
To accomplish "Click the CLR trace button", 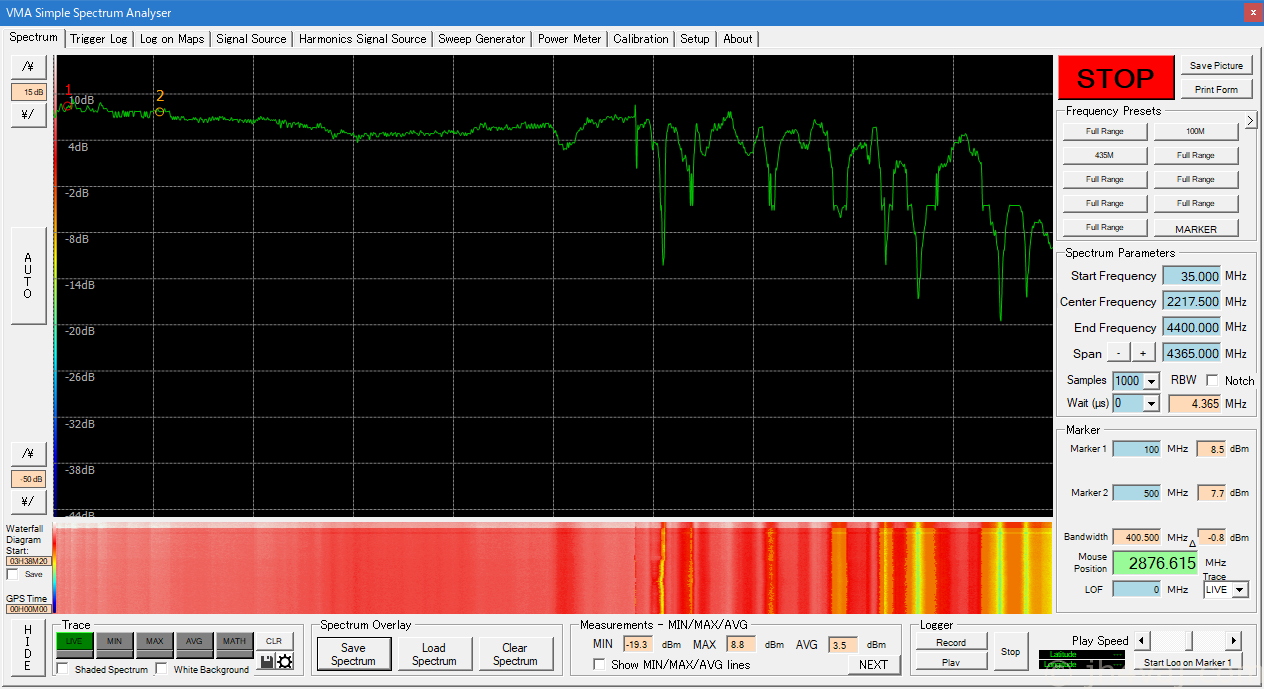I will coord(274,641).
